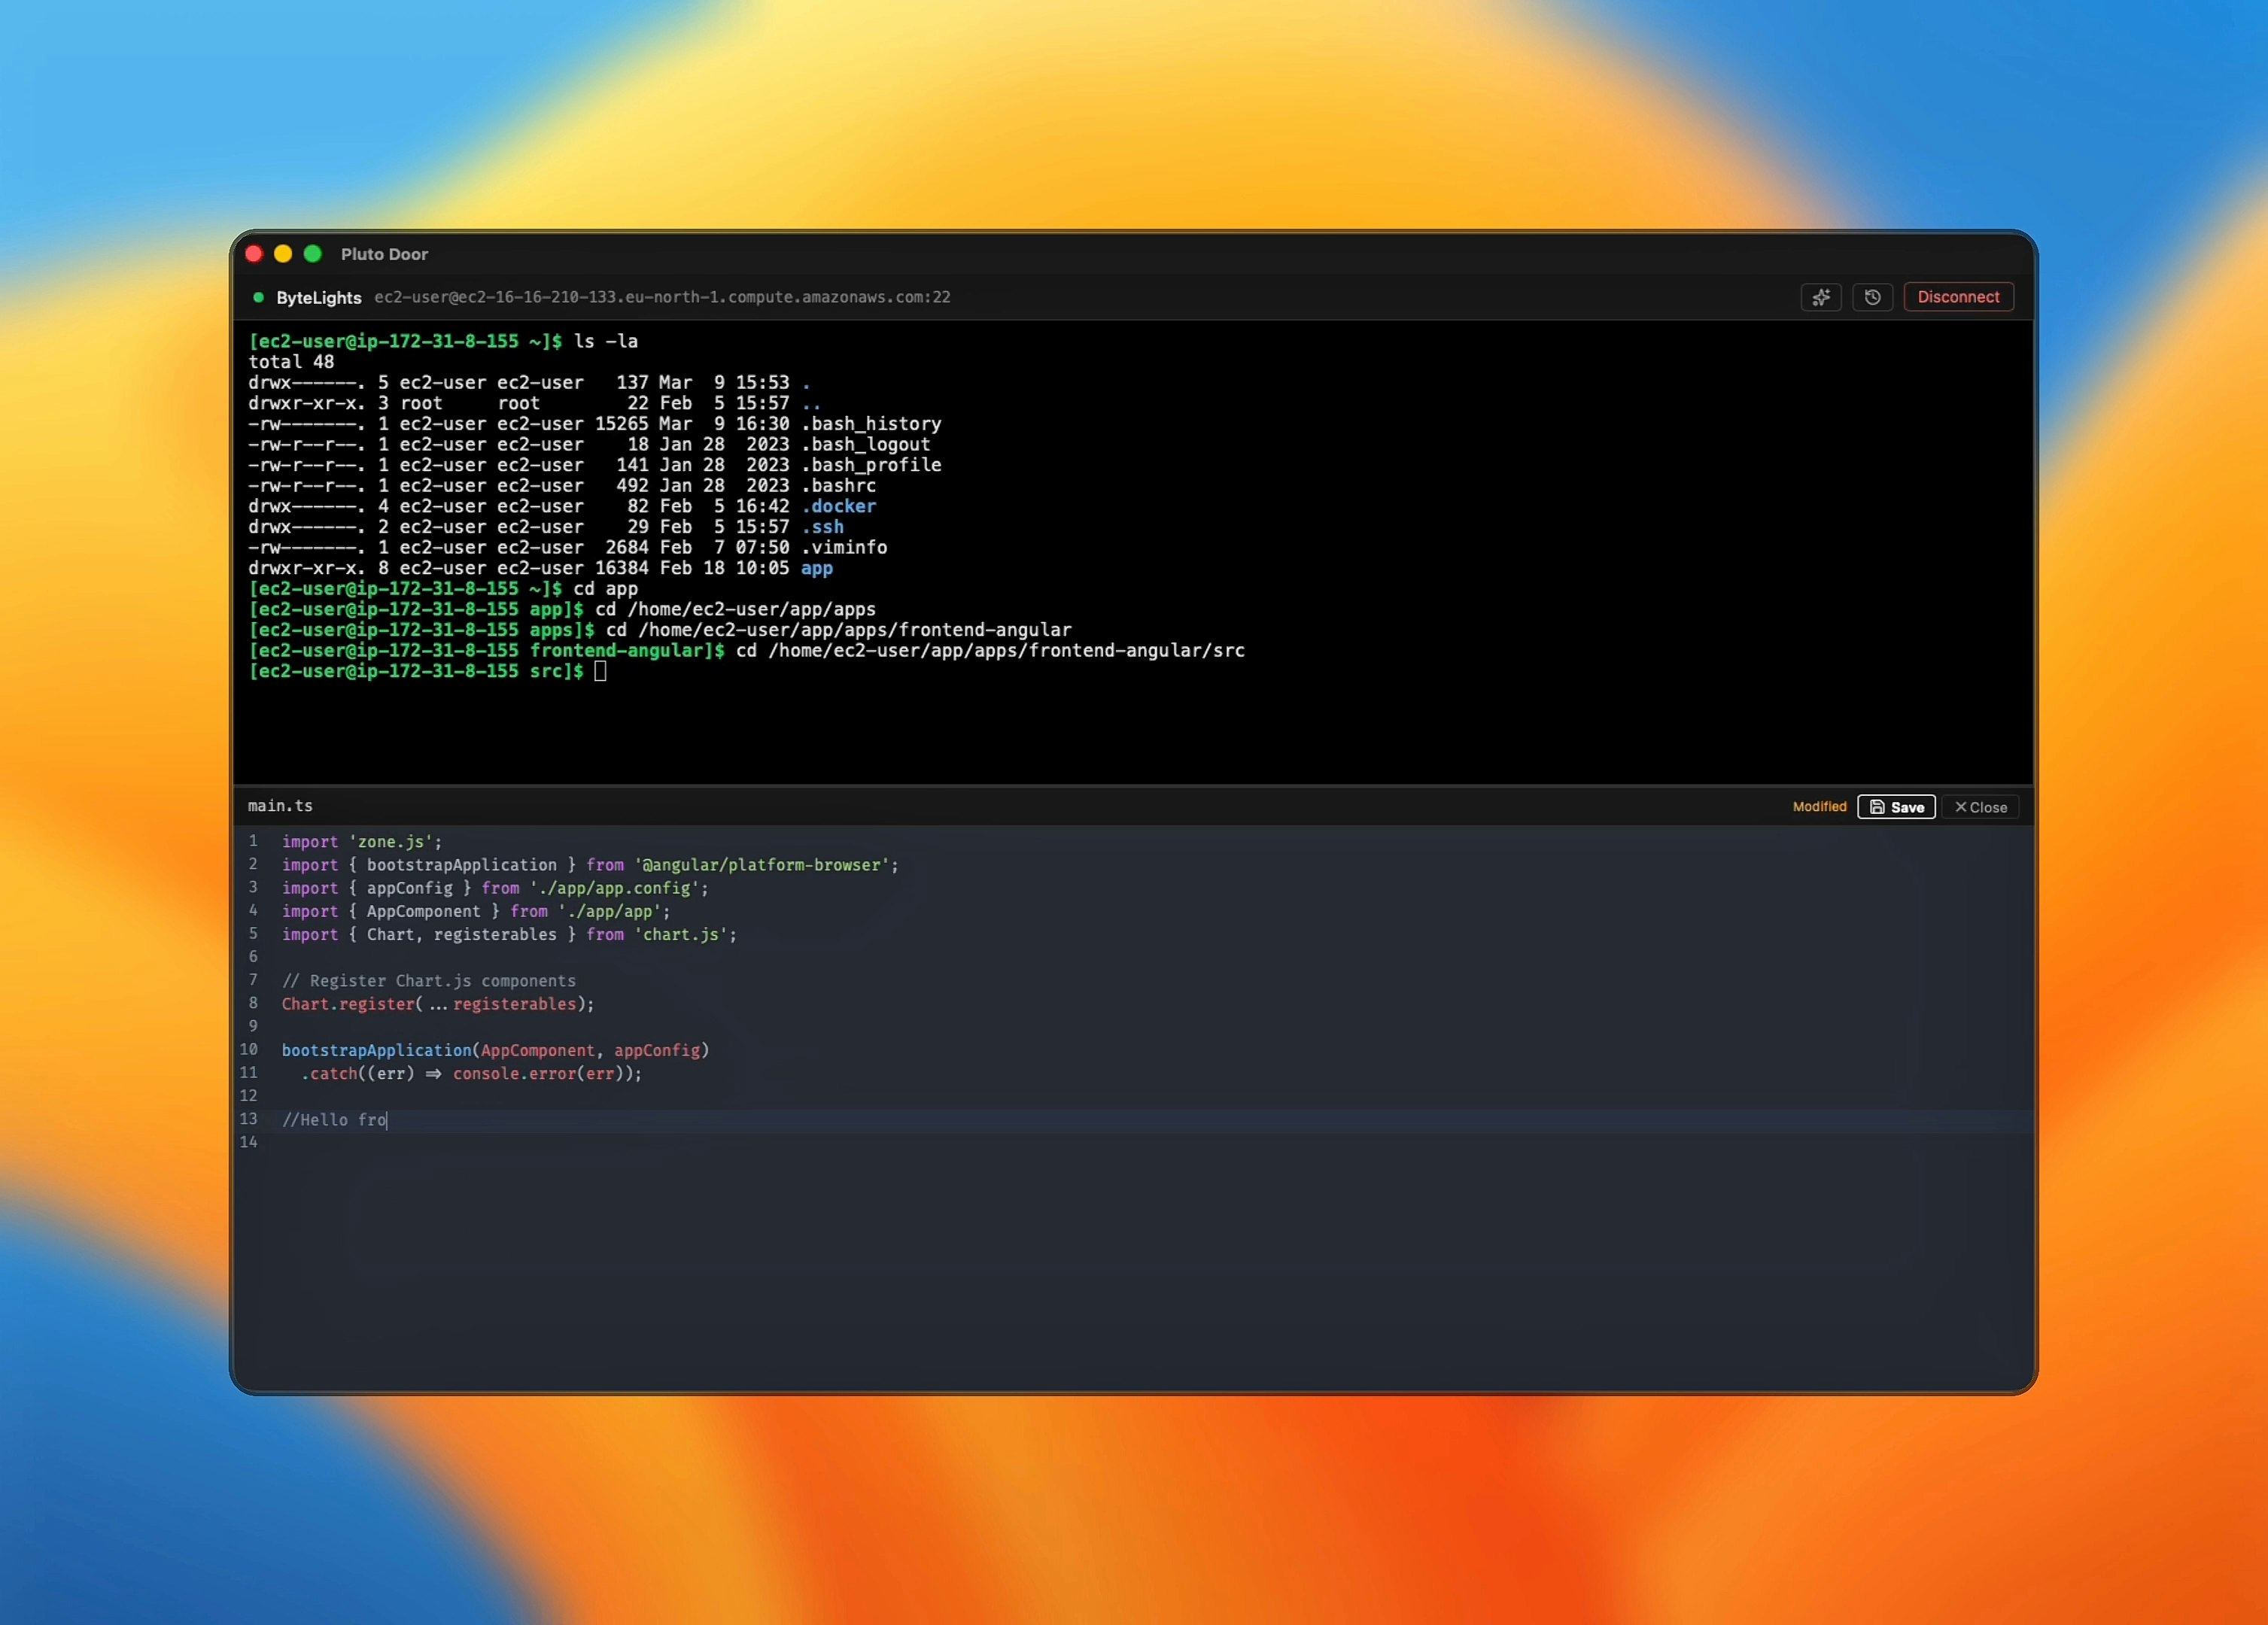Screen dimensions: 2268x1625
Task: Save the modified main.ts file
Action: point(1895,807)
